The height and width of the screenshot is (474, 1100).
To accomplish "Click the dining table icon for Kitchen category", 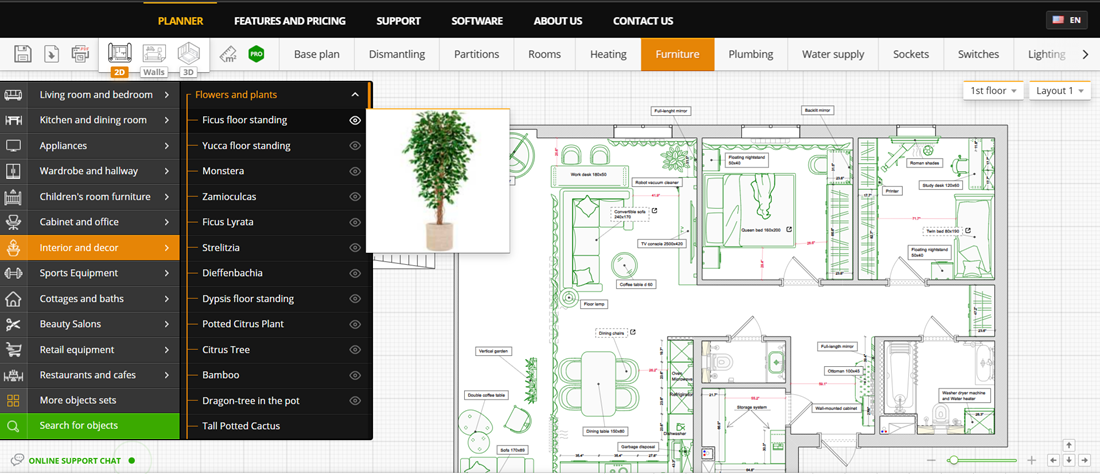I will (13, 120).
